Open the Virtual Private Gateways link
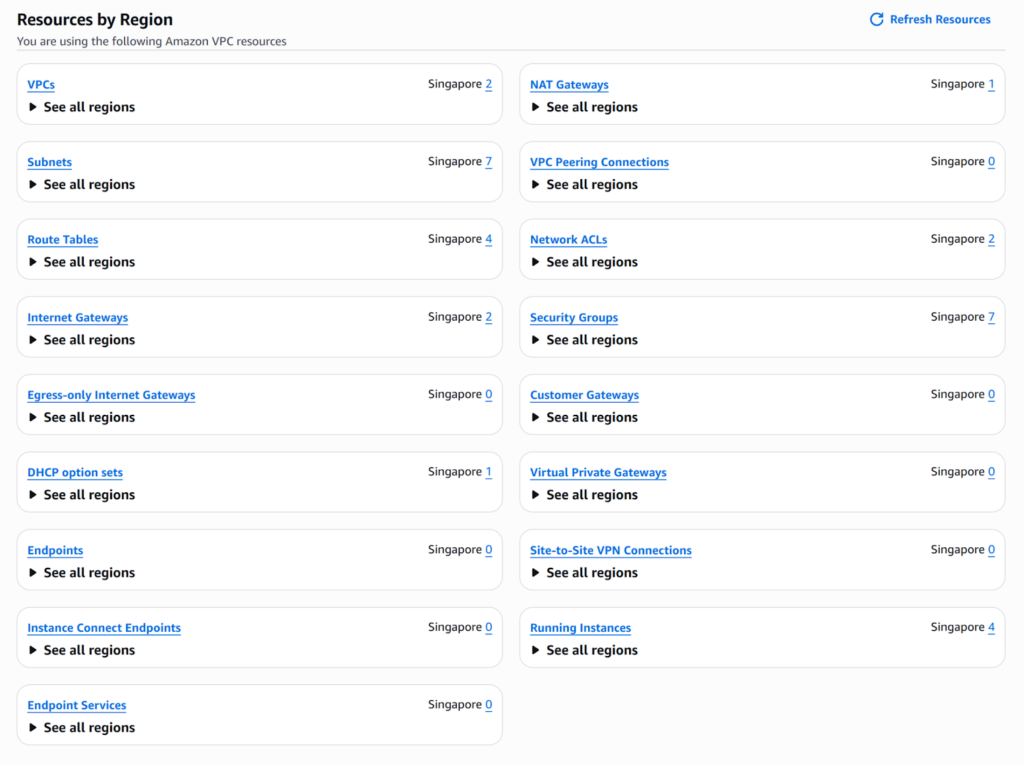 [x=598, y=473]
